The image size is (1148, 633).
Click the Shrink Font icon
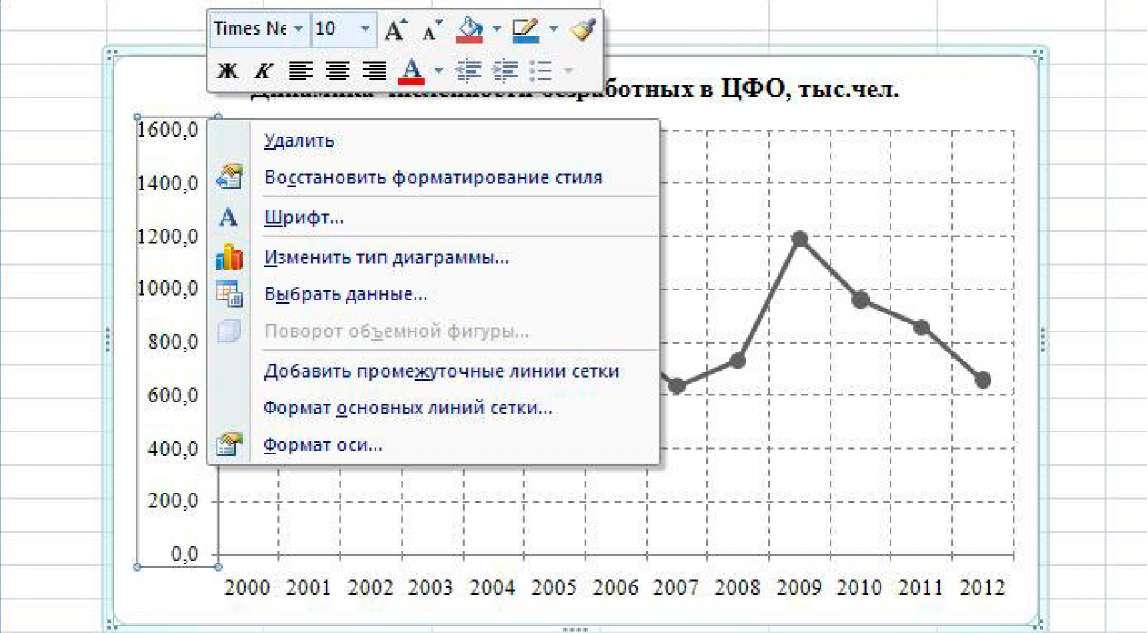pyautogui.click(x=432, y=30)
